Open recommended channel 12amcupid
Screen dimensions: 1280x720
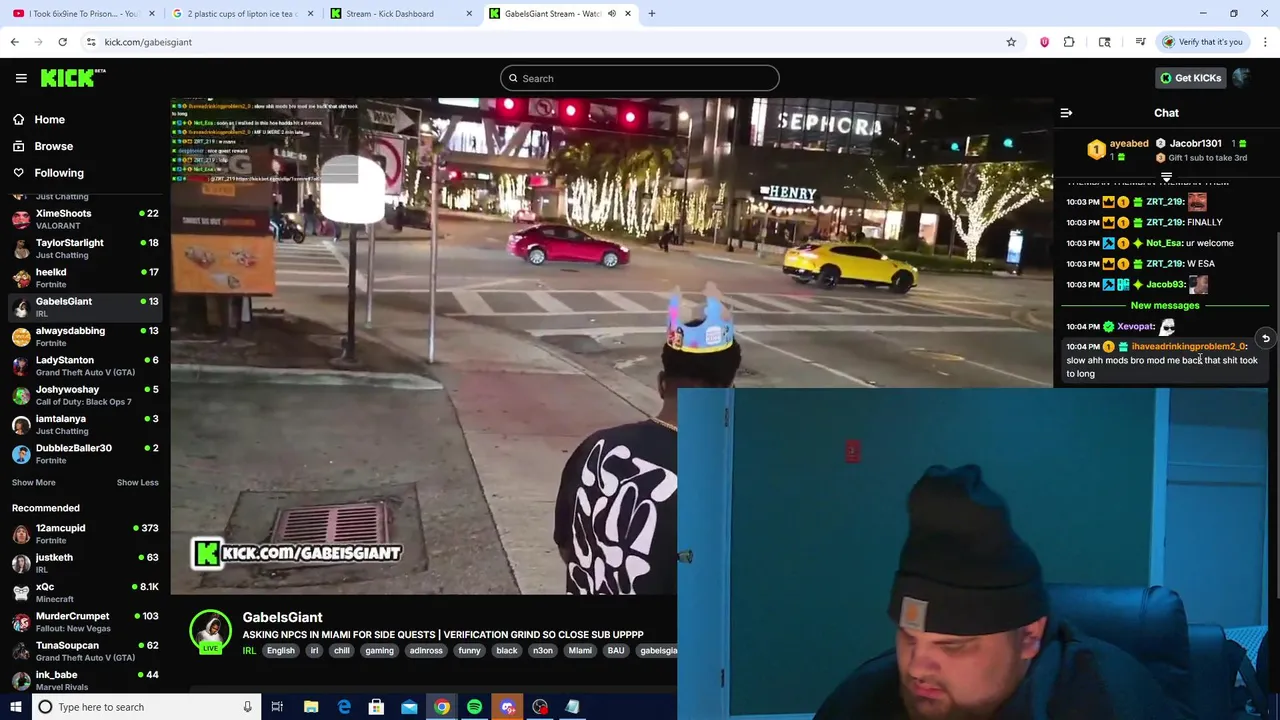point(85,534)
